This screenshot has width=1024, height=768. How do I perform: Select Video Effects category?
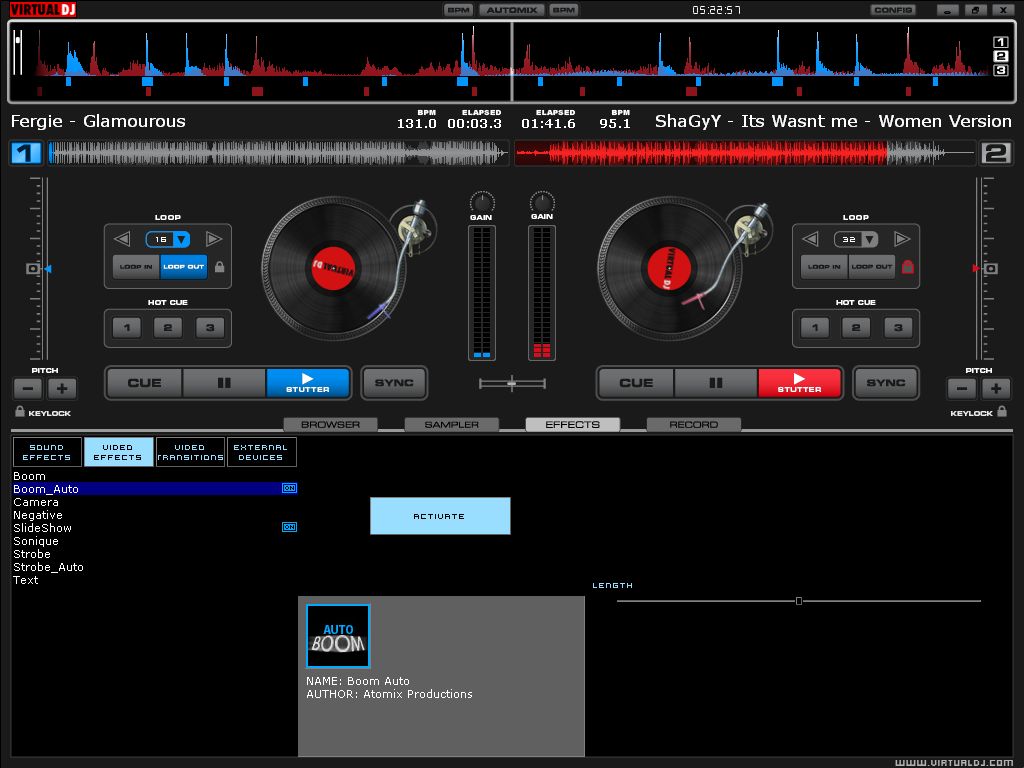(118, 452)
